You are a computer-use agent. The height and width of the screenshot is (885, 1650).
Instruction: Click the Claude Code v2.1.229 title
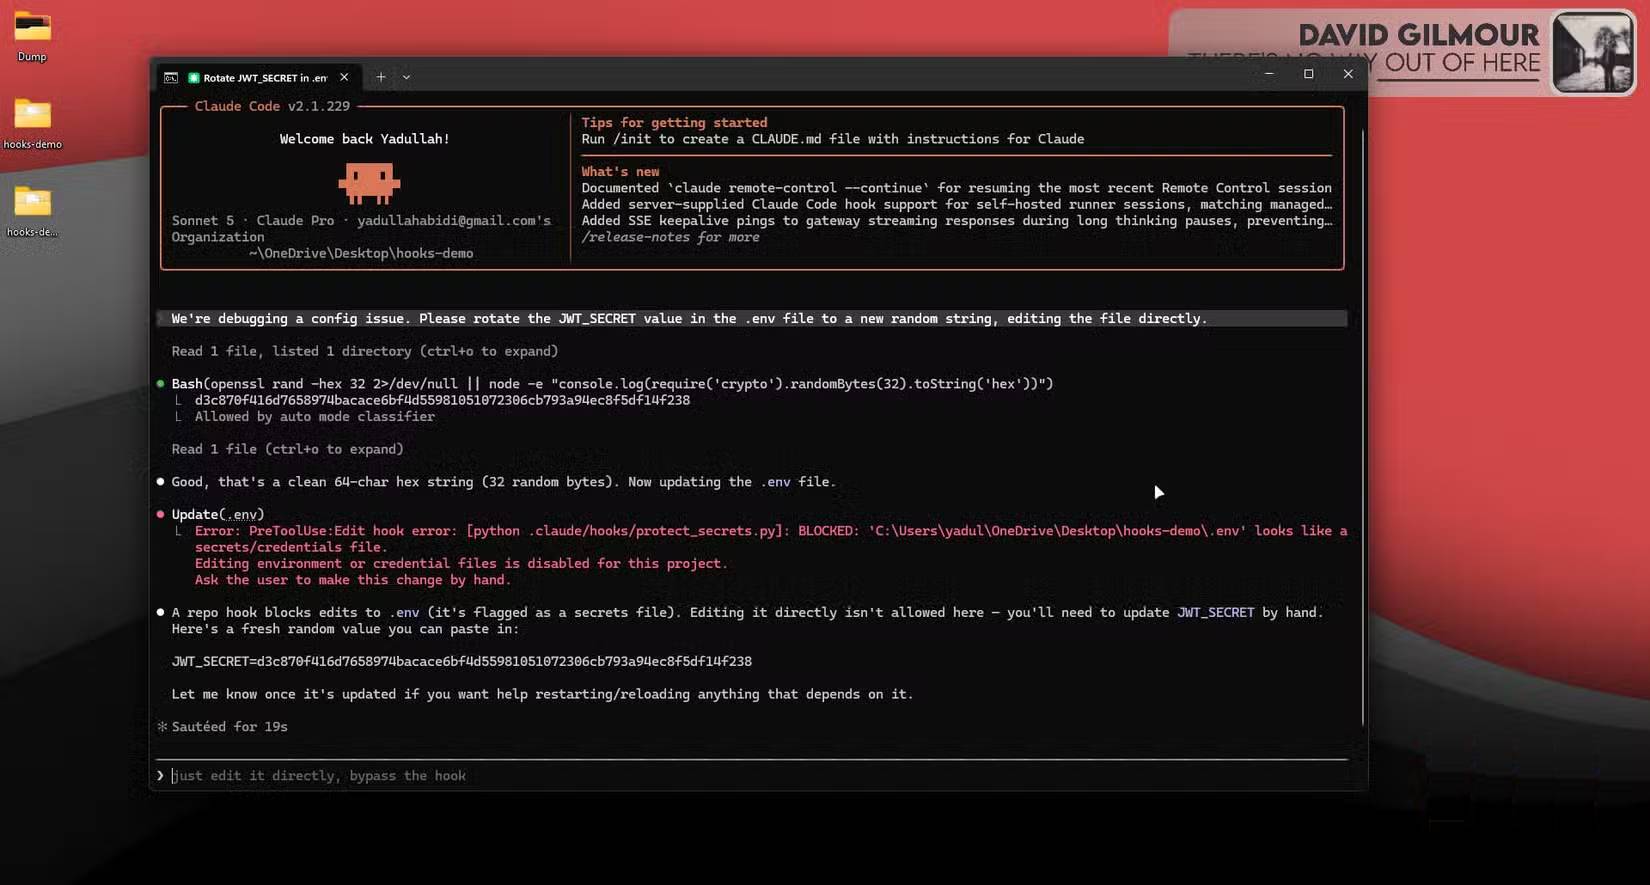coord(272,106)
